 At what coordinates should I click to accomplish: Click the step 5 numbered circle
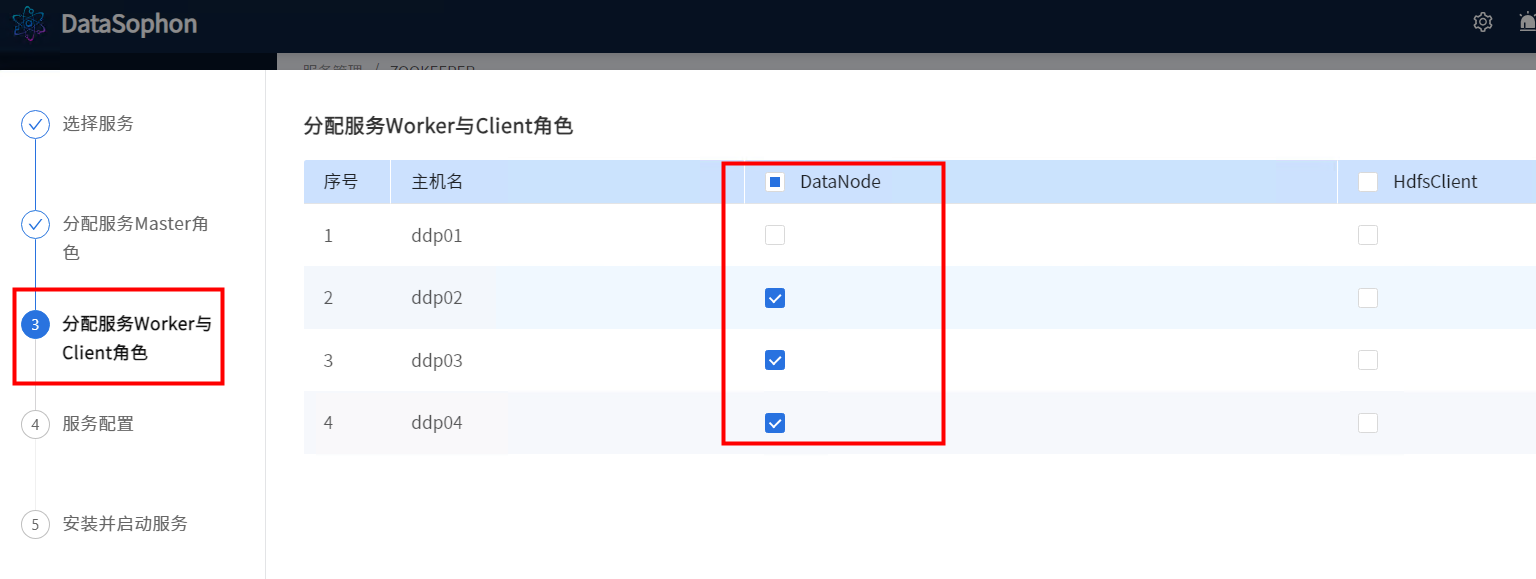[x=35, y=524]
